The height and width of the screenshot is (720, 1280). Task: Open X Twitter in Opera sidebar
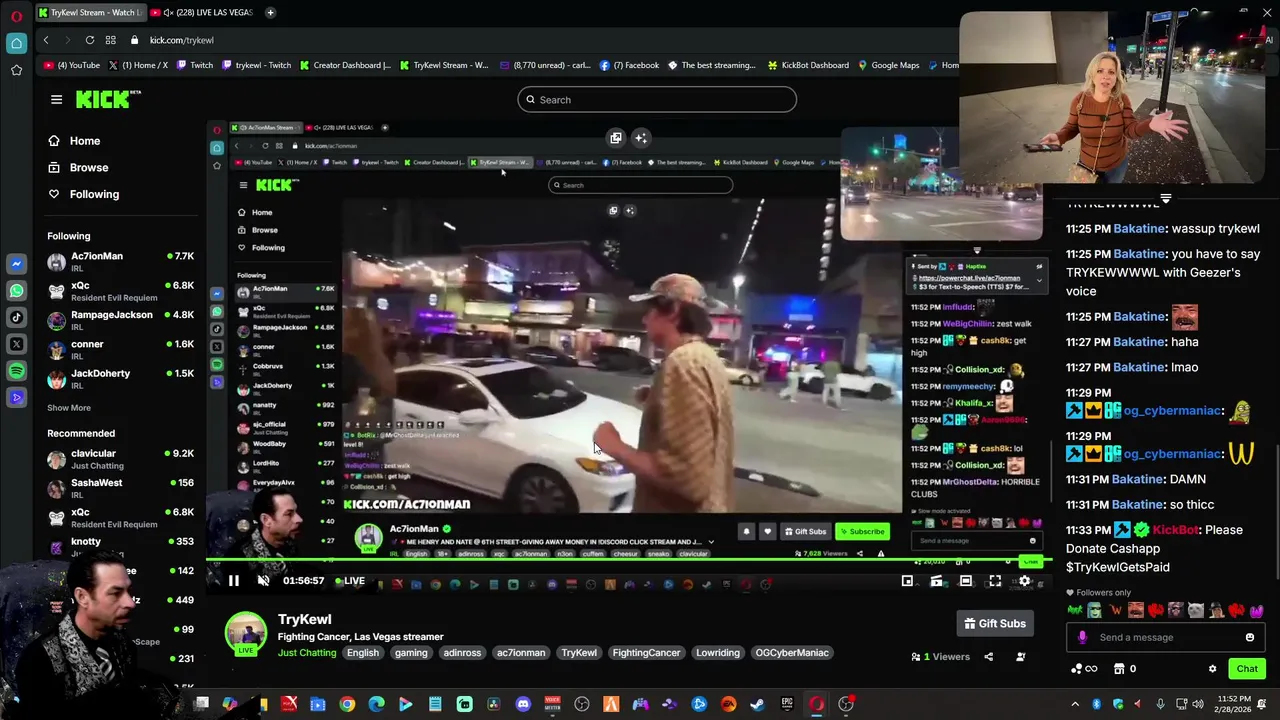tap(16, 344)
